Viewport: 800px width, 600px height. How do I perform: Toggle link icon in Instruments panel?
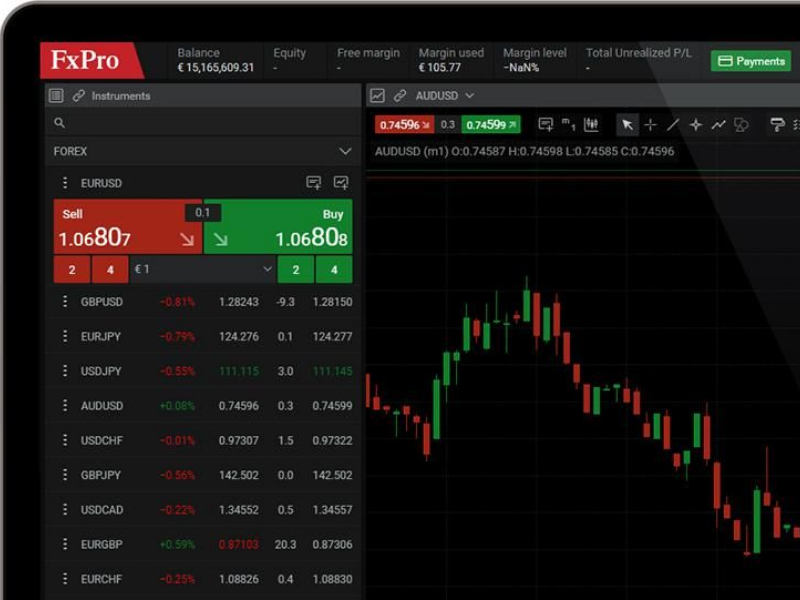[x=79, y=96]
